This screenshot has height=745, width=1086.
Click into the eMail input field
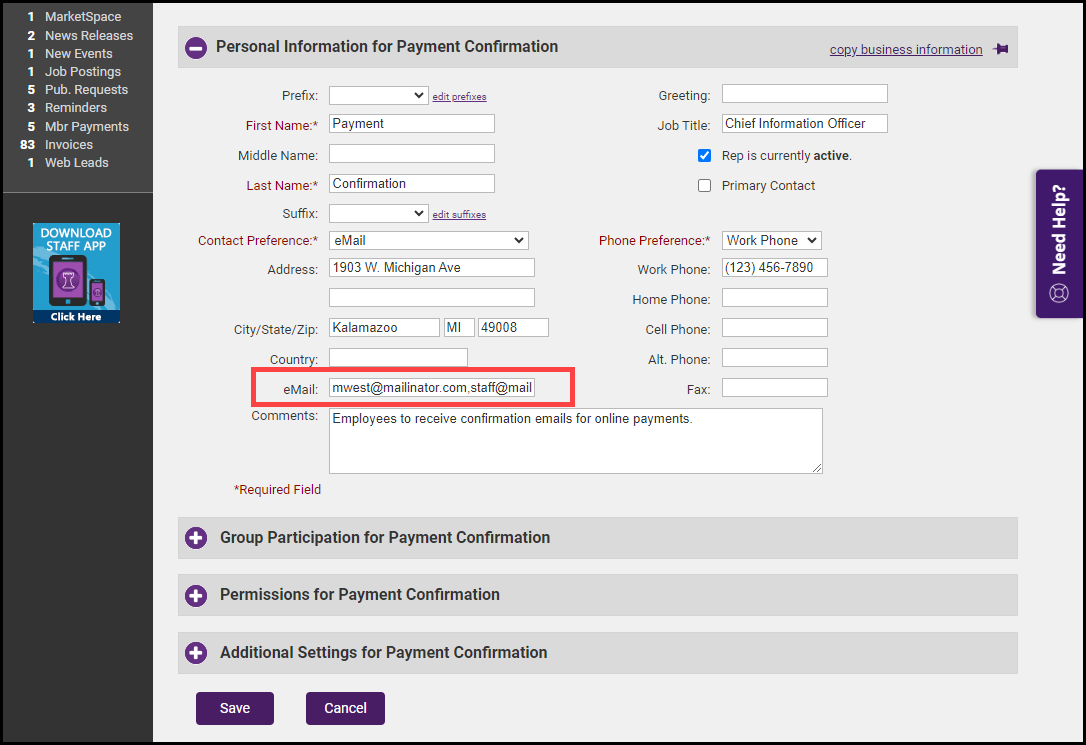(432, 388)
